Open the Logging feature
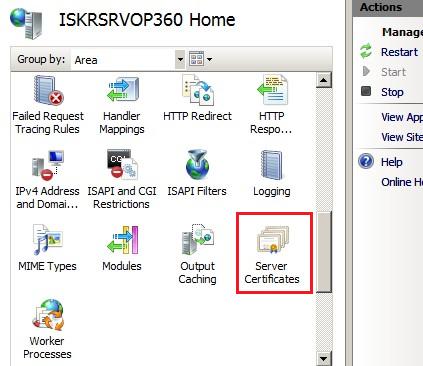Image resolution: width=423 pixels, height=366 pixels. 272,174
